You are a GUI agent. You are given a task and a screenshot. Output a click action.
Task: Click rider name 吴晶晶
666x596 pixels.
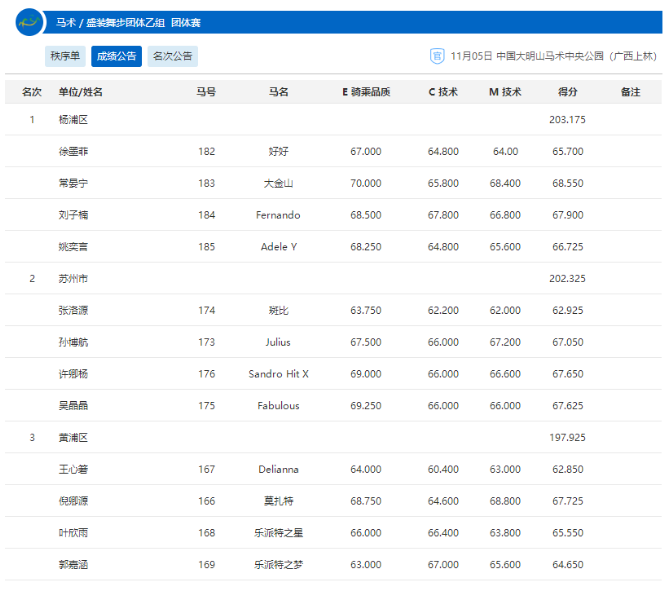tap(74, 406)
